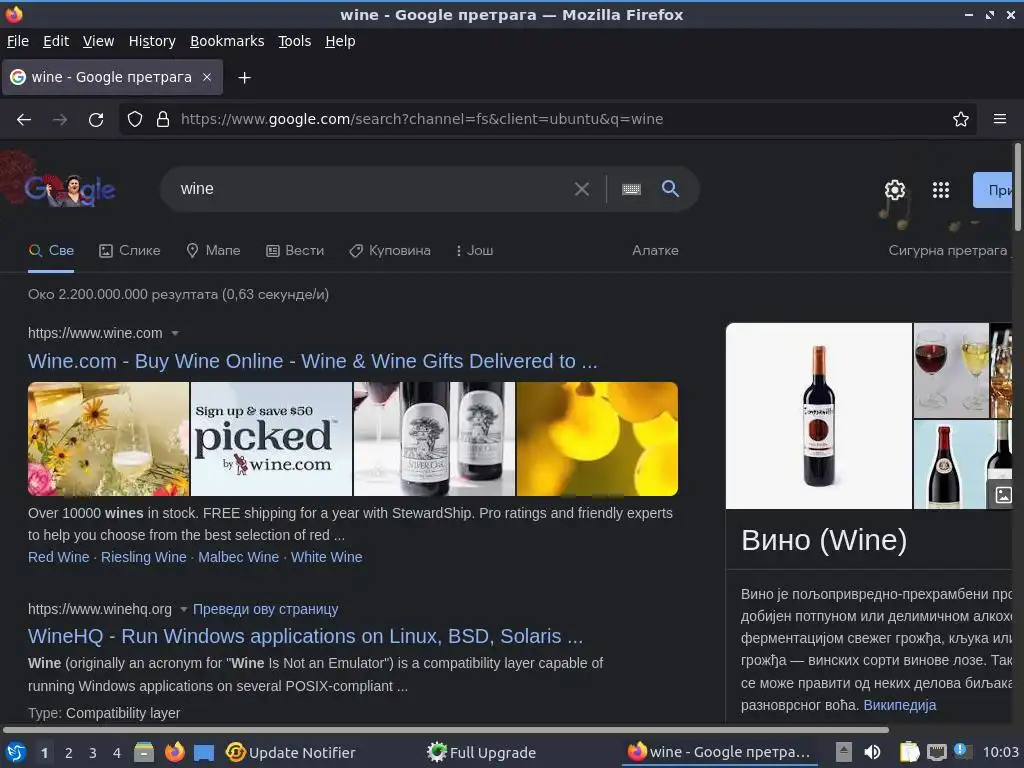Open the 'Још' more search categories menu

[x=475, y=251]
